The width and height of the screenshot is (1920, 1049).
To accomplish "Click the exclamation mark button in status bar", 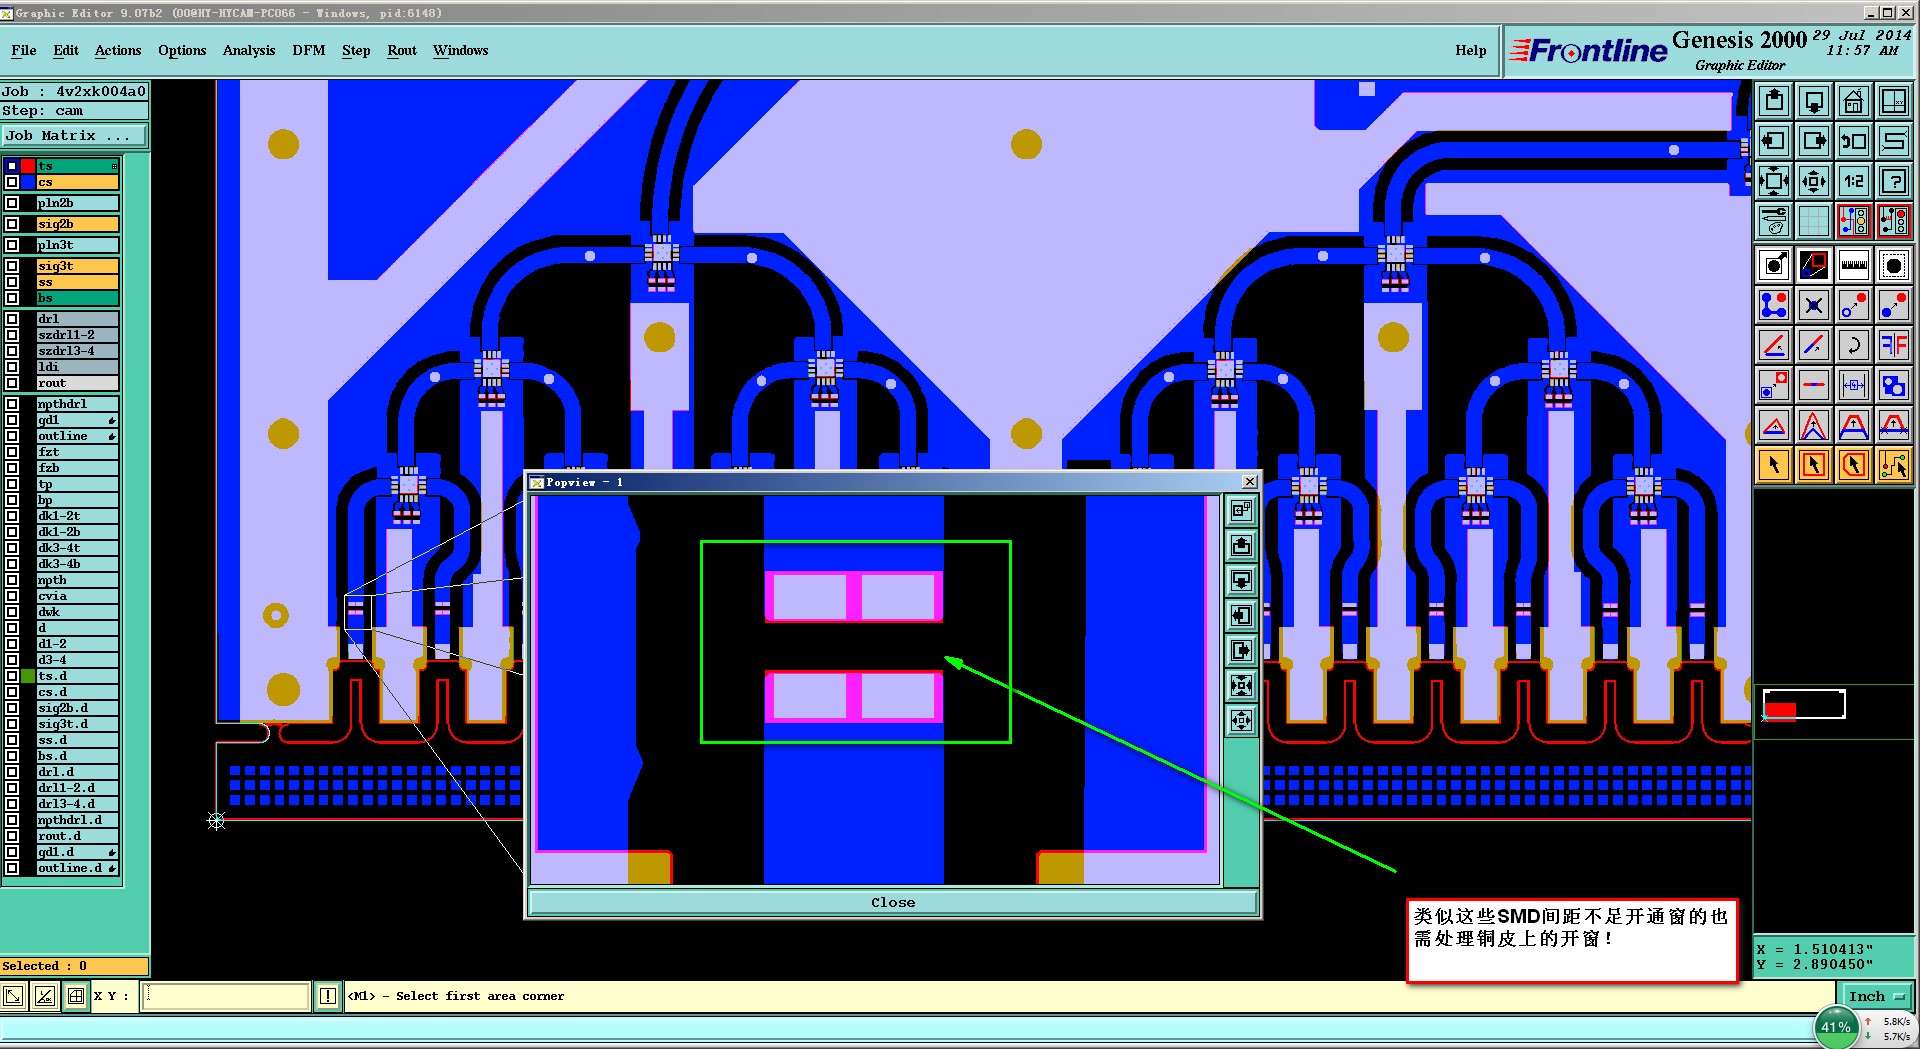I will pos(328,996).
